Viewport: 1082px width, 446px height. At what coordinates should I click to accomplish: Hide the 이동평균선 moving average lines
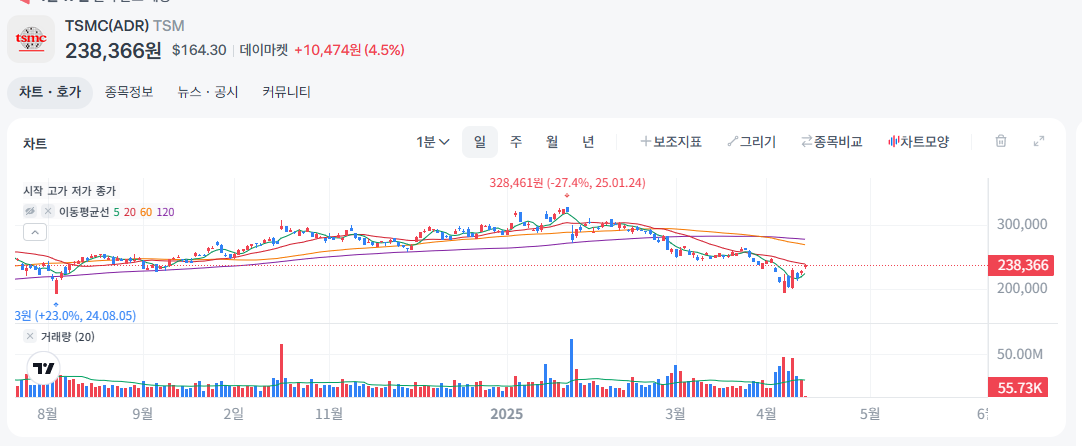[30, 211]
